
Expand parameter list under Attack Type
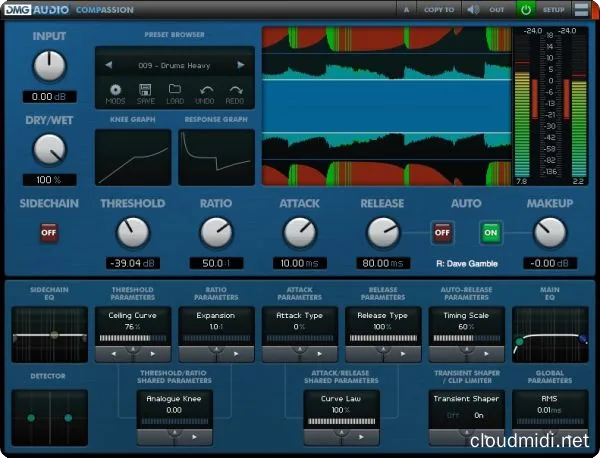(300, 350)
